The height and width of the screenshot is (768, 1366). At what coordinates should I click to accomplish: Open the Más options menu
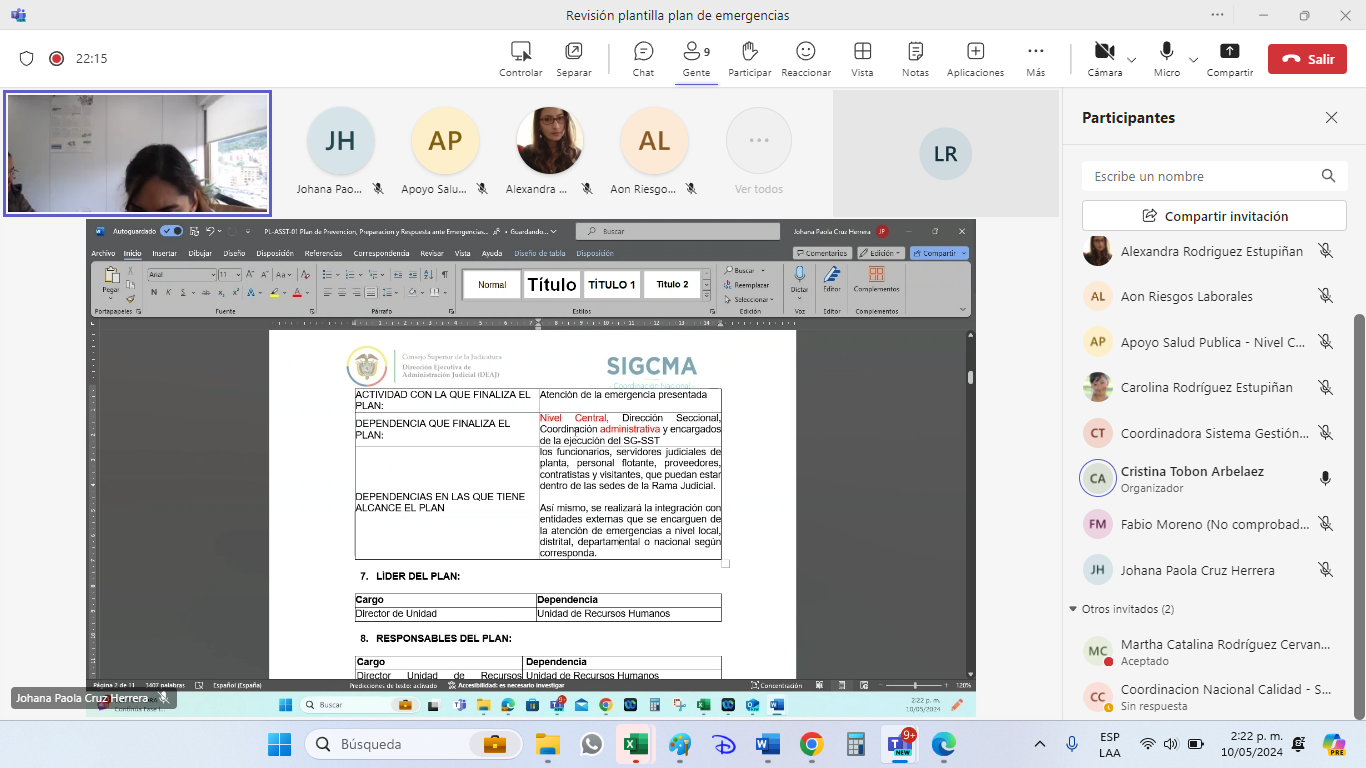click(1035, 59)
